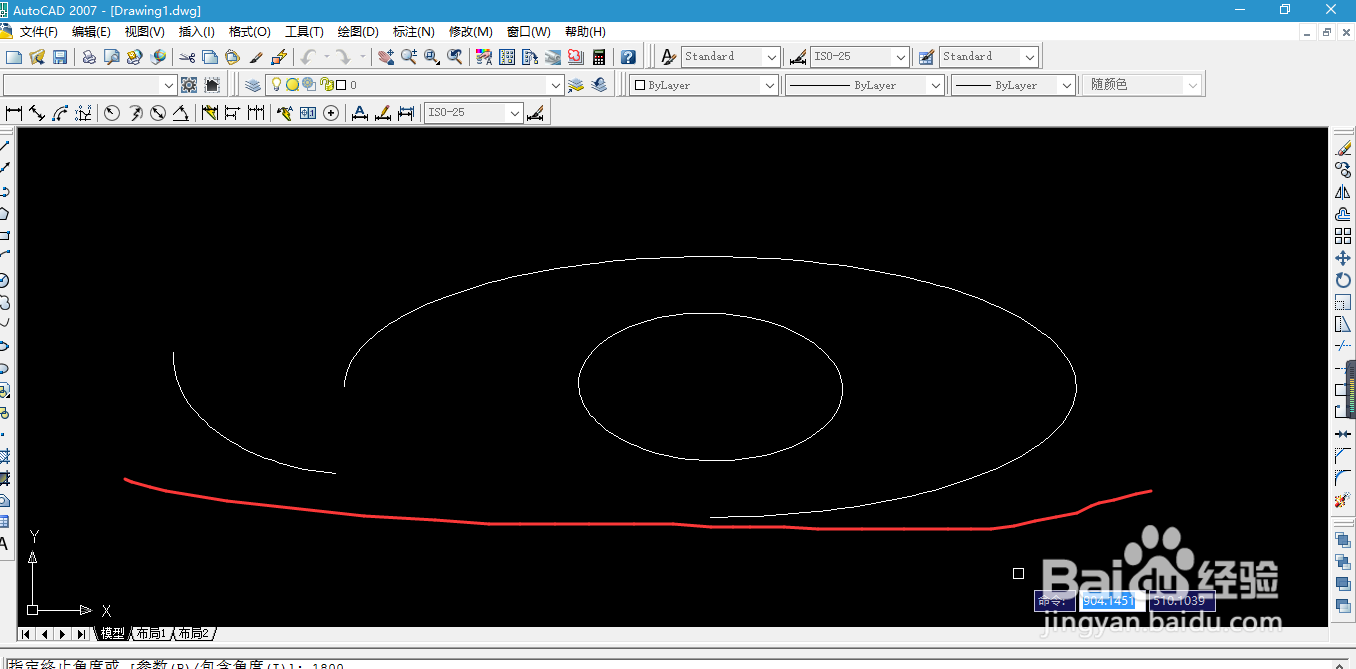
Task: Open Help via the question mark icon
Action: (628, 57)
